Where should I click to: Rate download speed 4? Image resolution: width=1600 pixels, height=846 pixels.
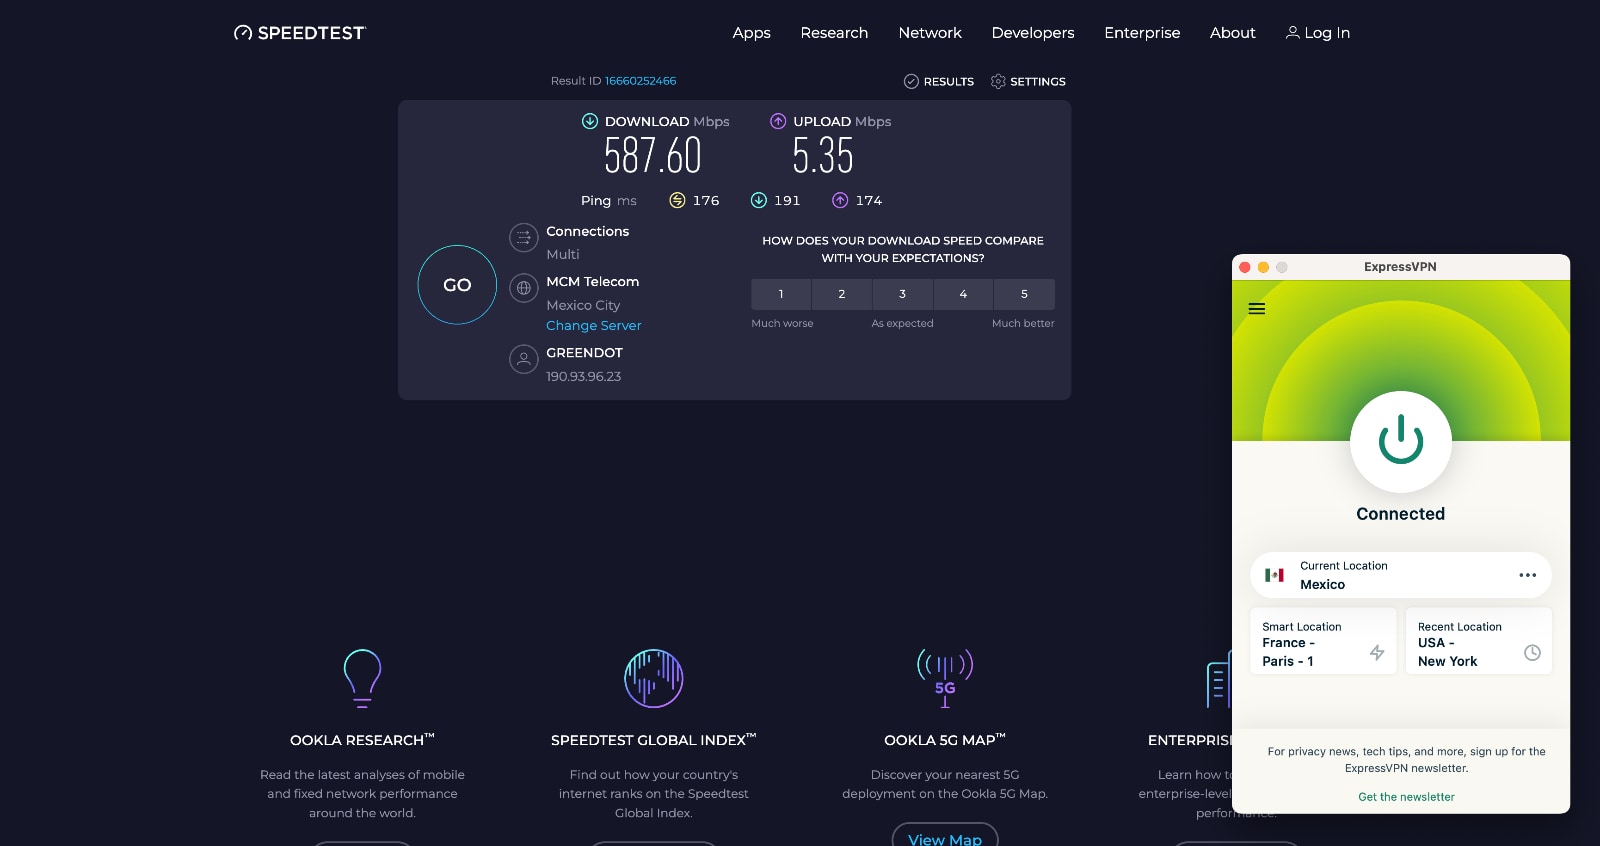(964, 294)
